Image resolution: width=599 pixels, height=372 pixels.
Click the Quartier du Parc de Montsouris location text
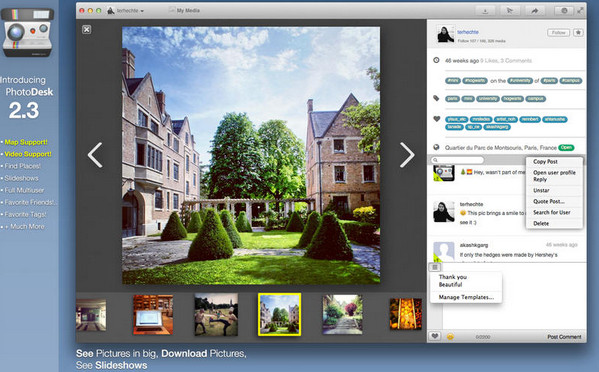pyautogui.click(x=500, y=147)
